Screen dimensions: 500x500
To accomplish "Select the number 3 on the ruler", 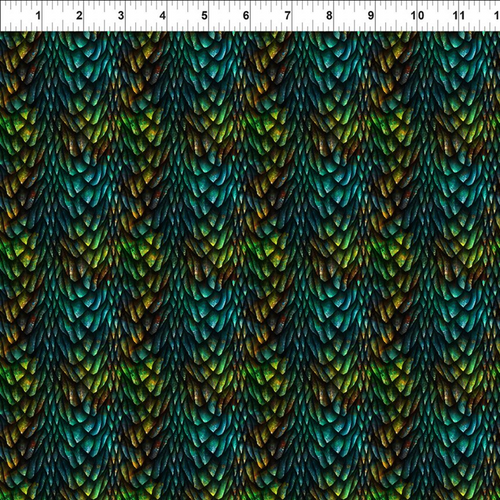I will pos(121,15).
